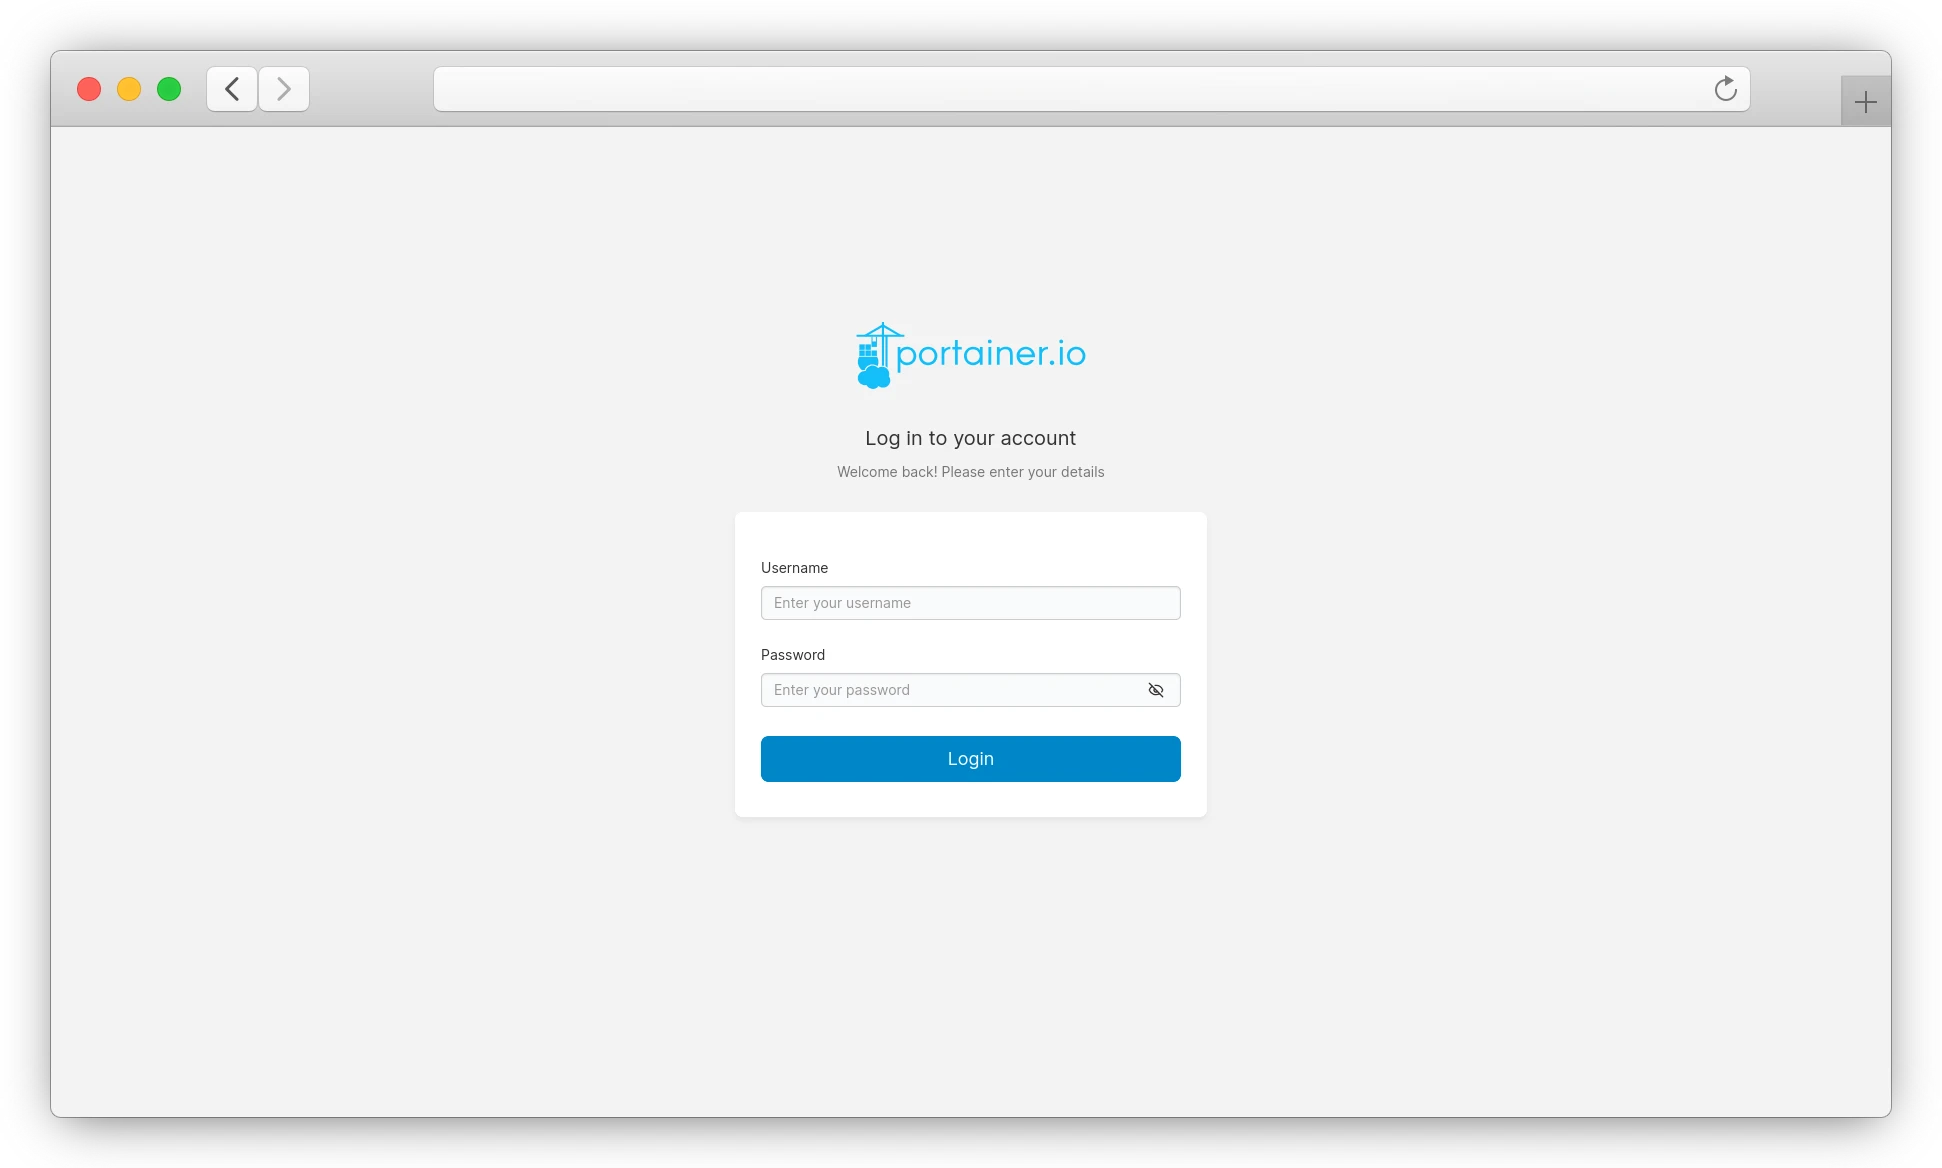Click the Welcome back subtitle text

coord(970,472)
